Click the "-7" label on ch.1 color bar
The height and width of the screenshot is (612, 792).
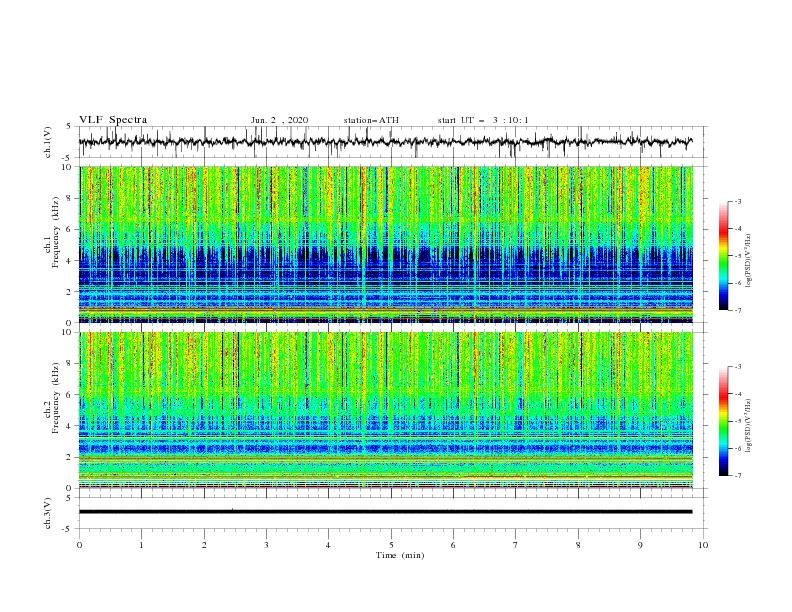pos(737,310)
